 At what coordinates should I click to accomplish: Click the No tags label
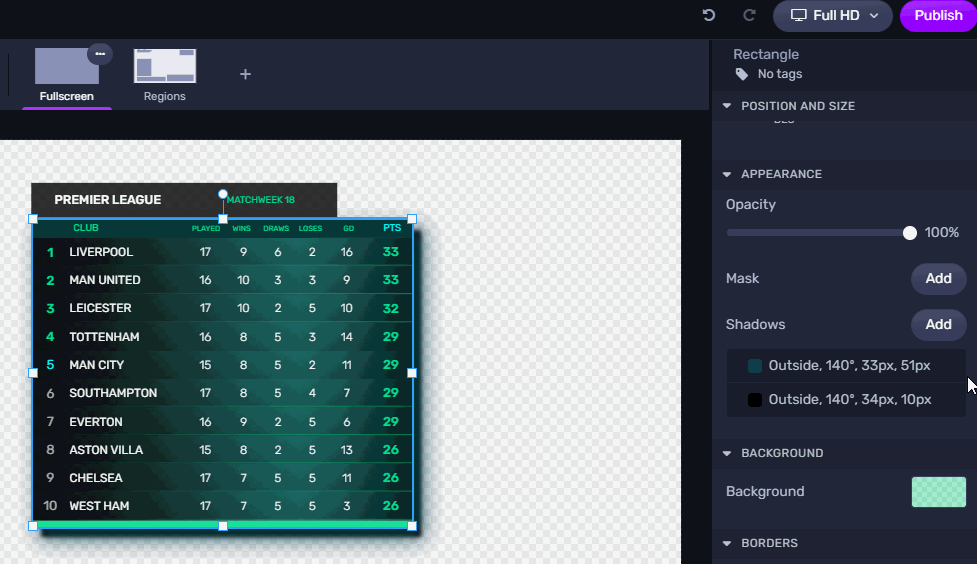coord(779,74)
